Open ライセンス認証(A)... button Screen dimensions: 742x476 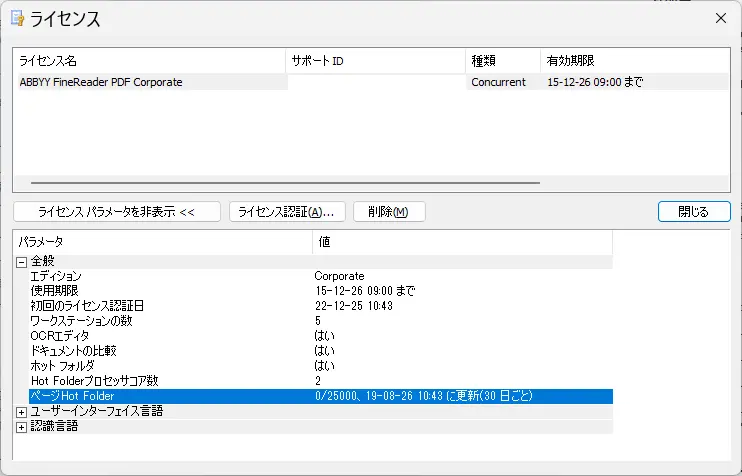287,212
